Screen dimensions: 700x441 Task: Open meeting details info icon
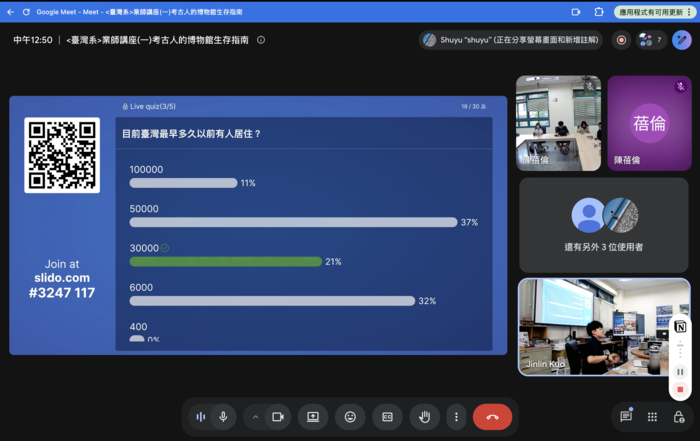[261, 40]
